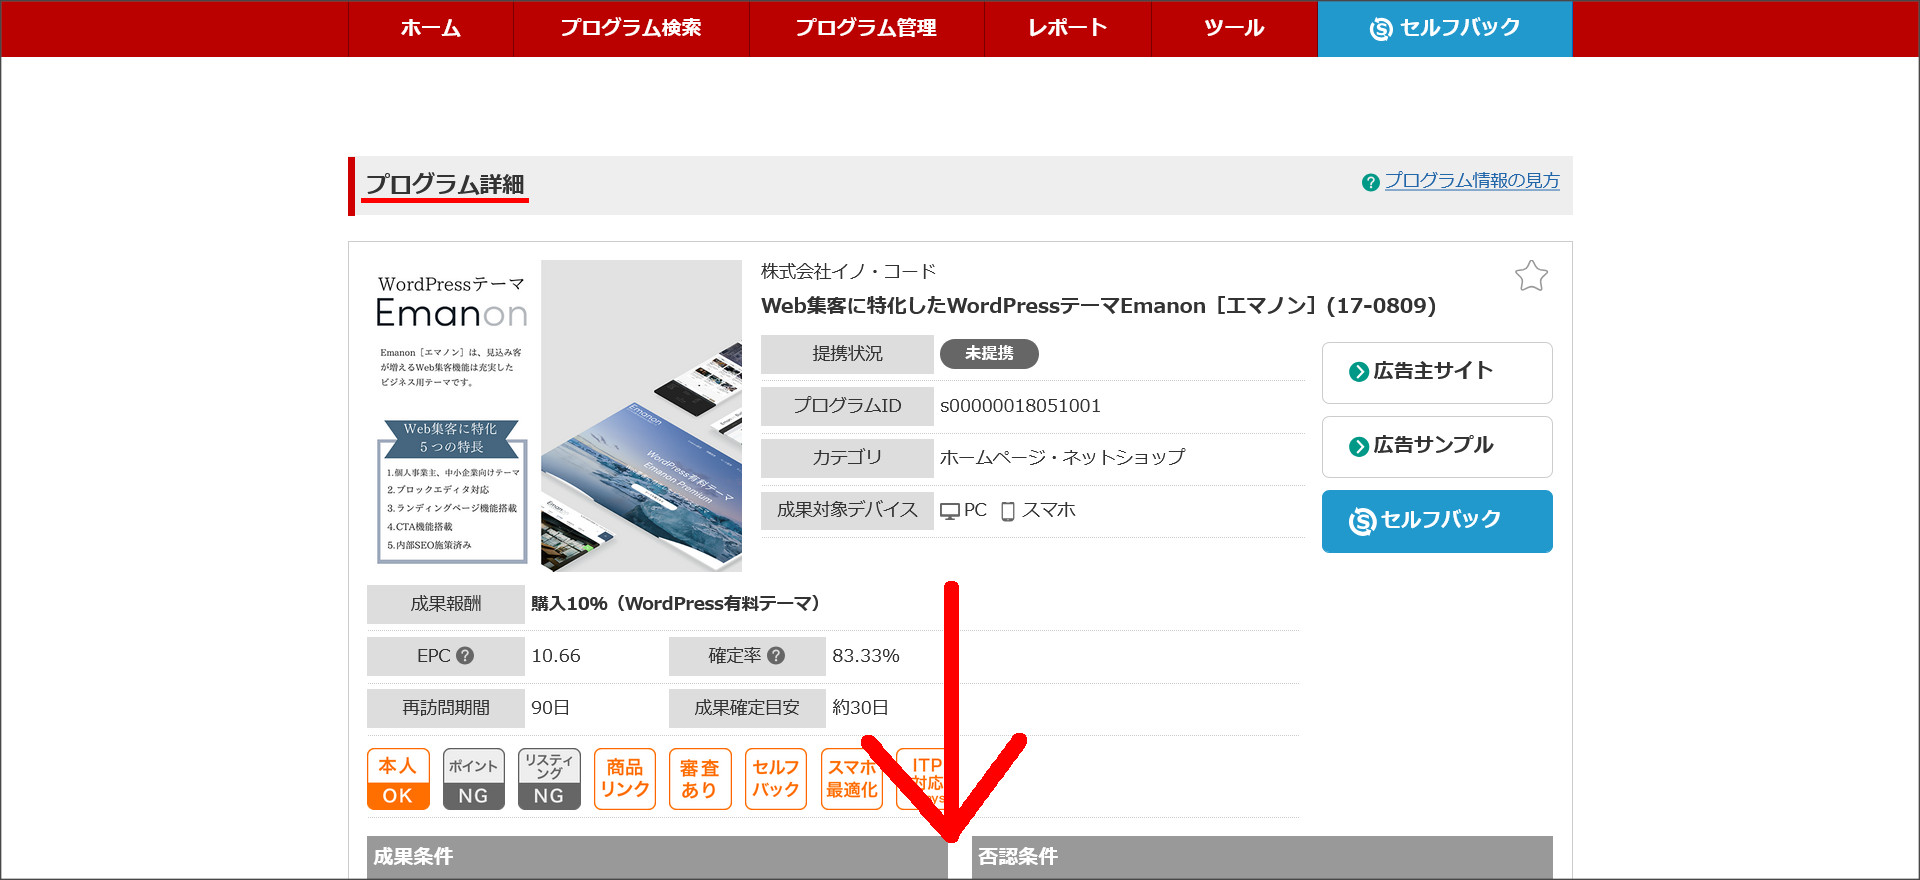Viewport: 1920px width, 880px height.
Task: Click the EPC help question mark icon
Action: 465,656
